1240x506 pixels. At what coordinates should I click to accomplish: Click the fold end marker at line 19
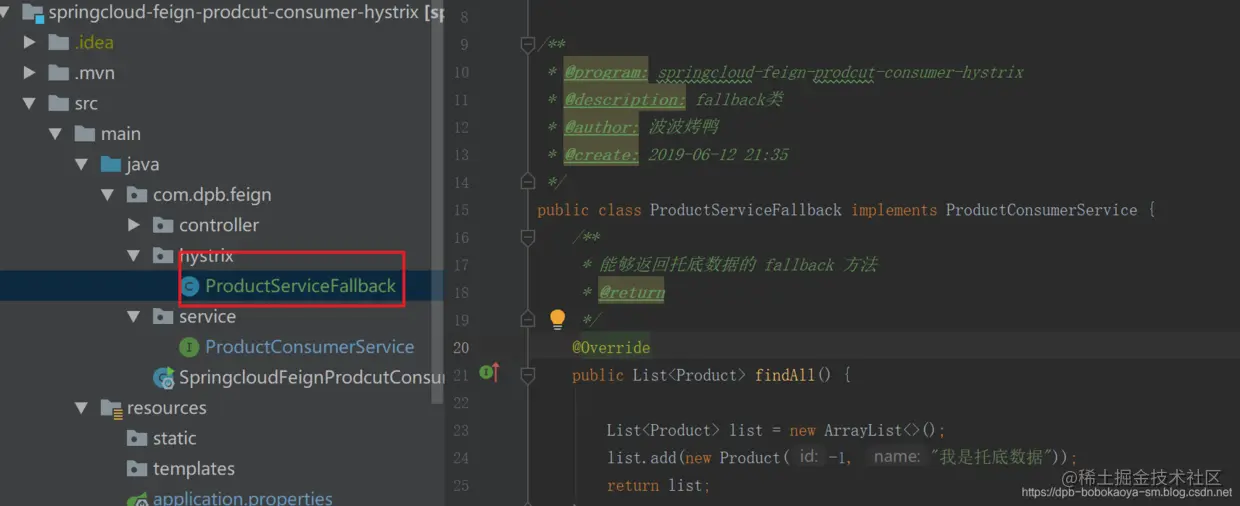(x=528, y=319)
